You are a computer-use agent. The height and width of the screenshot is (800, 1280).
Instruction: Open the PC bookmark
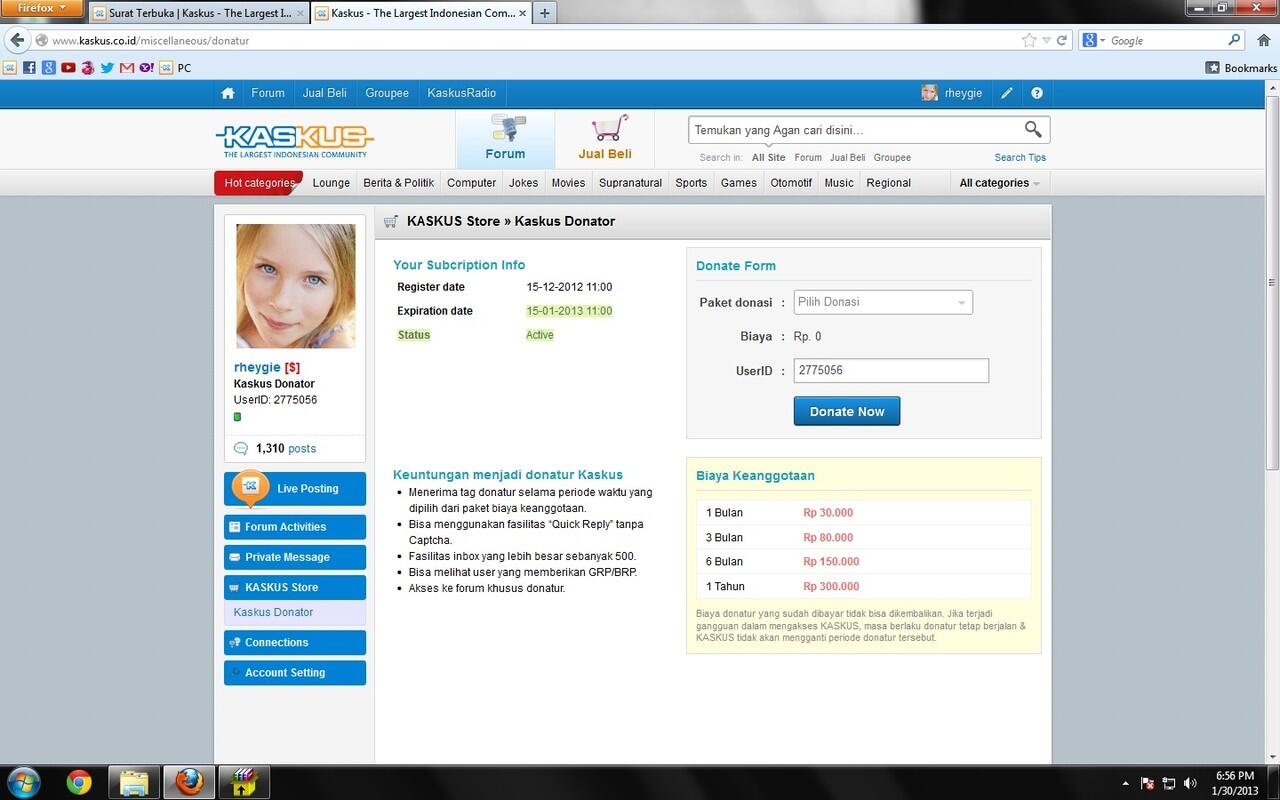point(176,68)
